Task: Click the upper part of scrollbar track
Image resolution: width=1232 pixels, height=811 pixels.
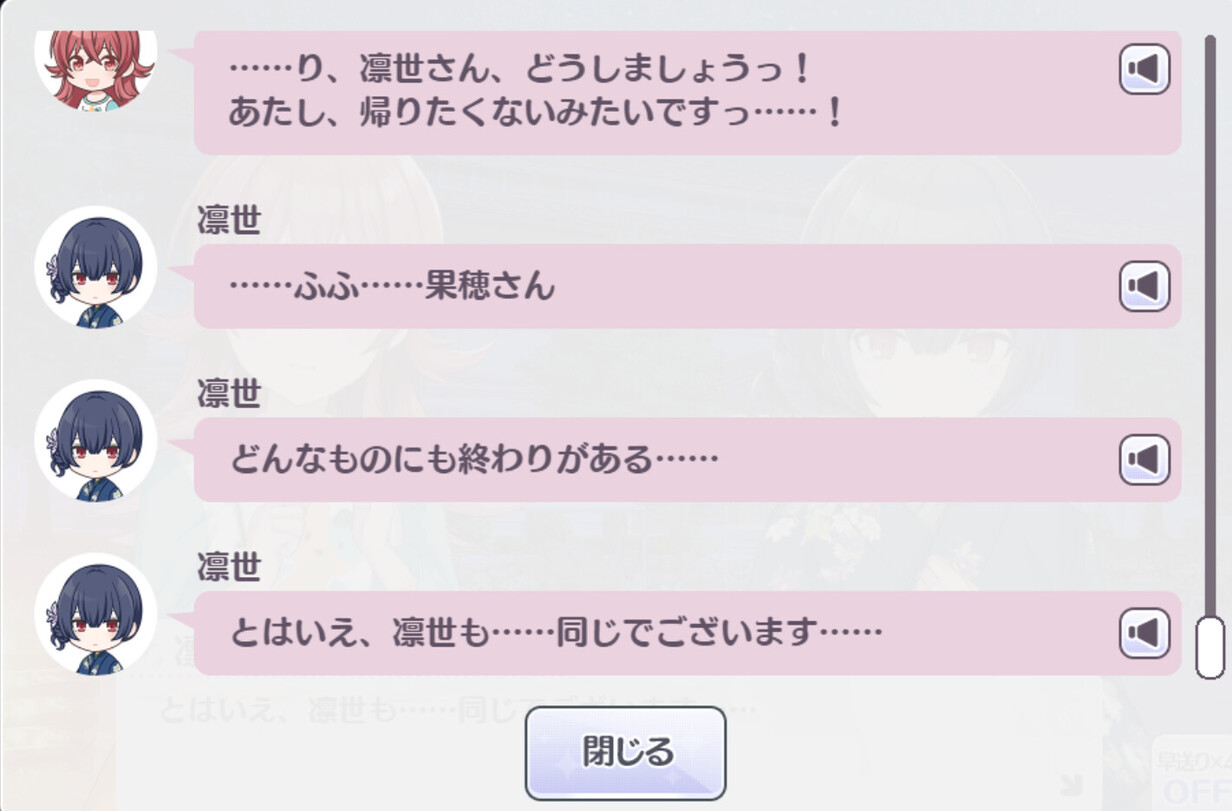Action: pos(1210,200)
